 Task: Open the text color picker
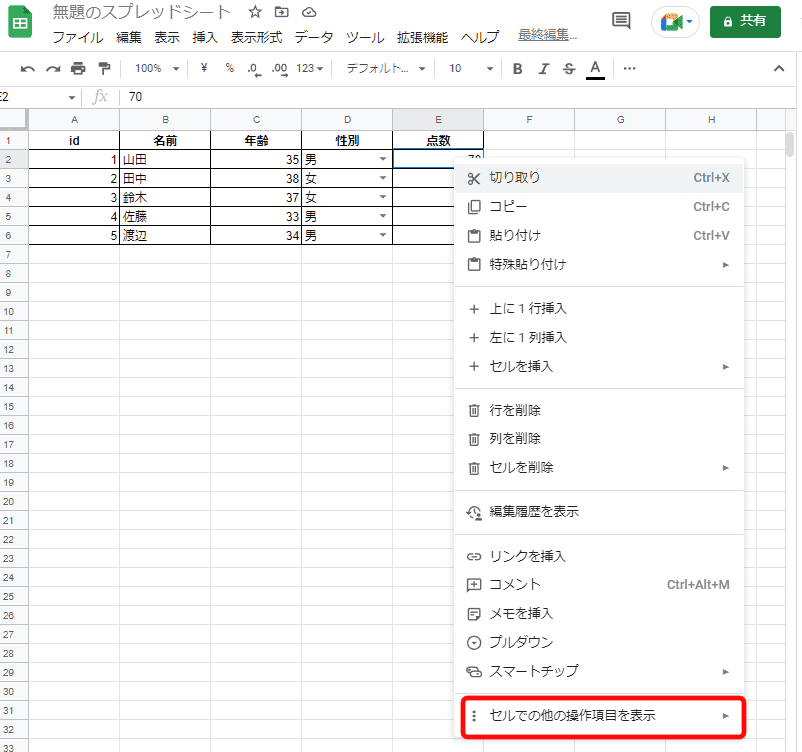coord(595,69)
